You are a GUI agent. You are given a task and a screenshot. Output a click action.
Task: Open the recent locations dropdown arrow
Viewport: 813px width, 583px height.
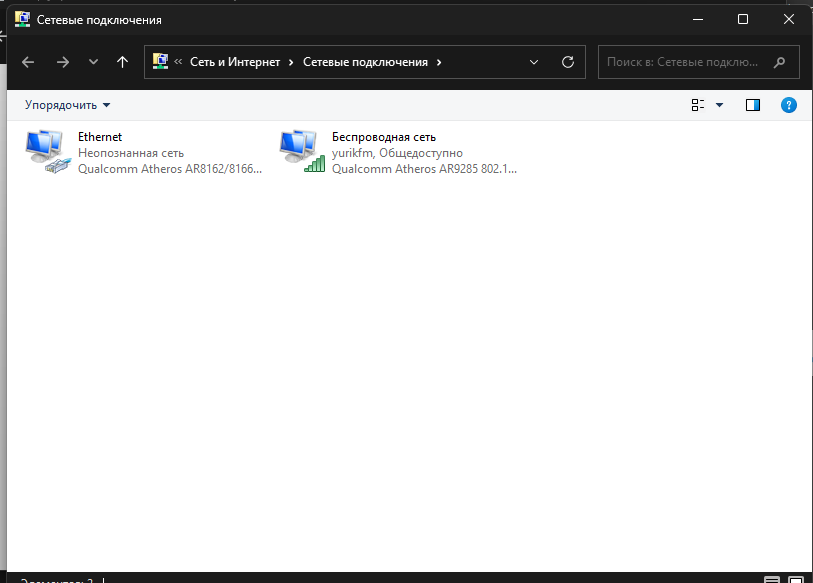pyautogui.click(x=93, y=62)
